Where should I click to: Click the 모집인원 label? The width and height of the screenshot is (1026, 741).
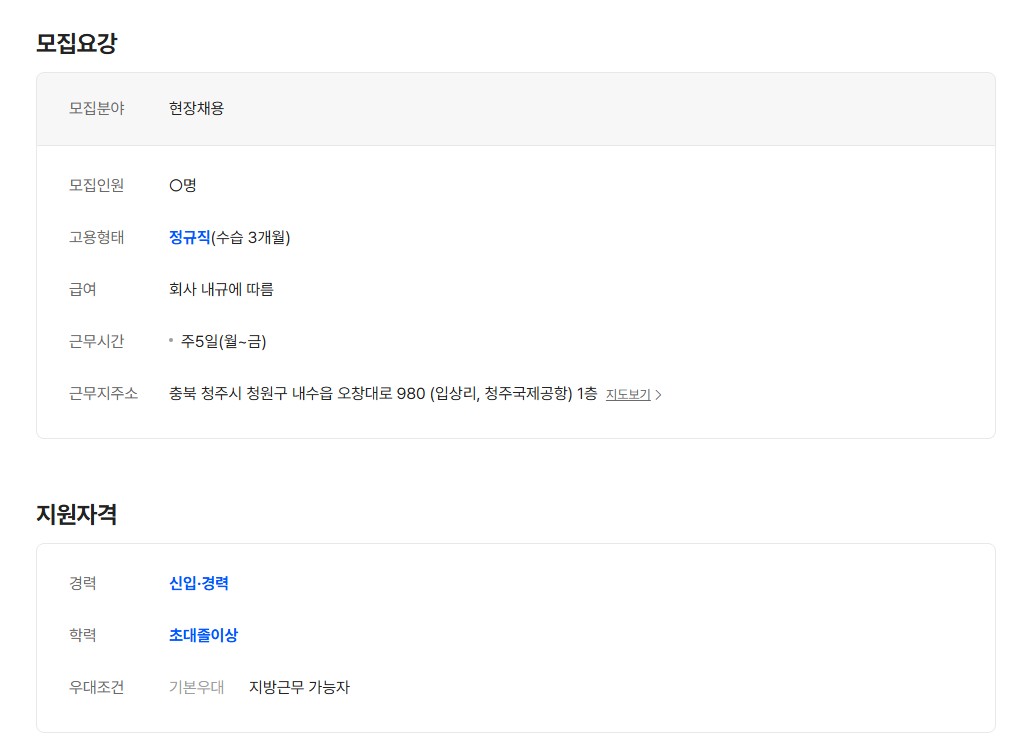96,185
